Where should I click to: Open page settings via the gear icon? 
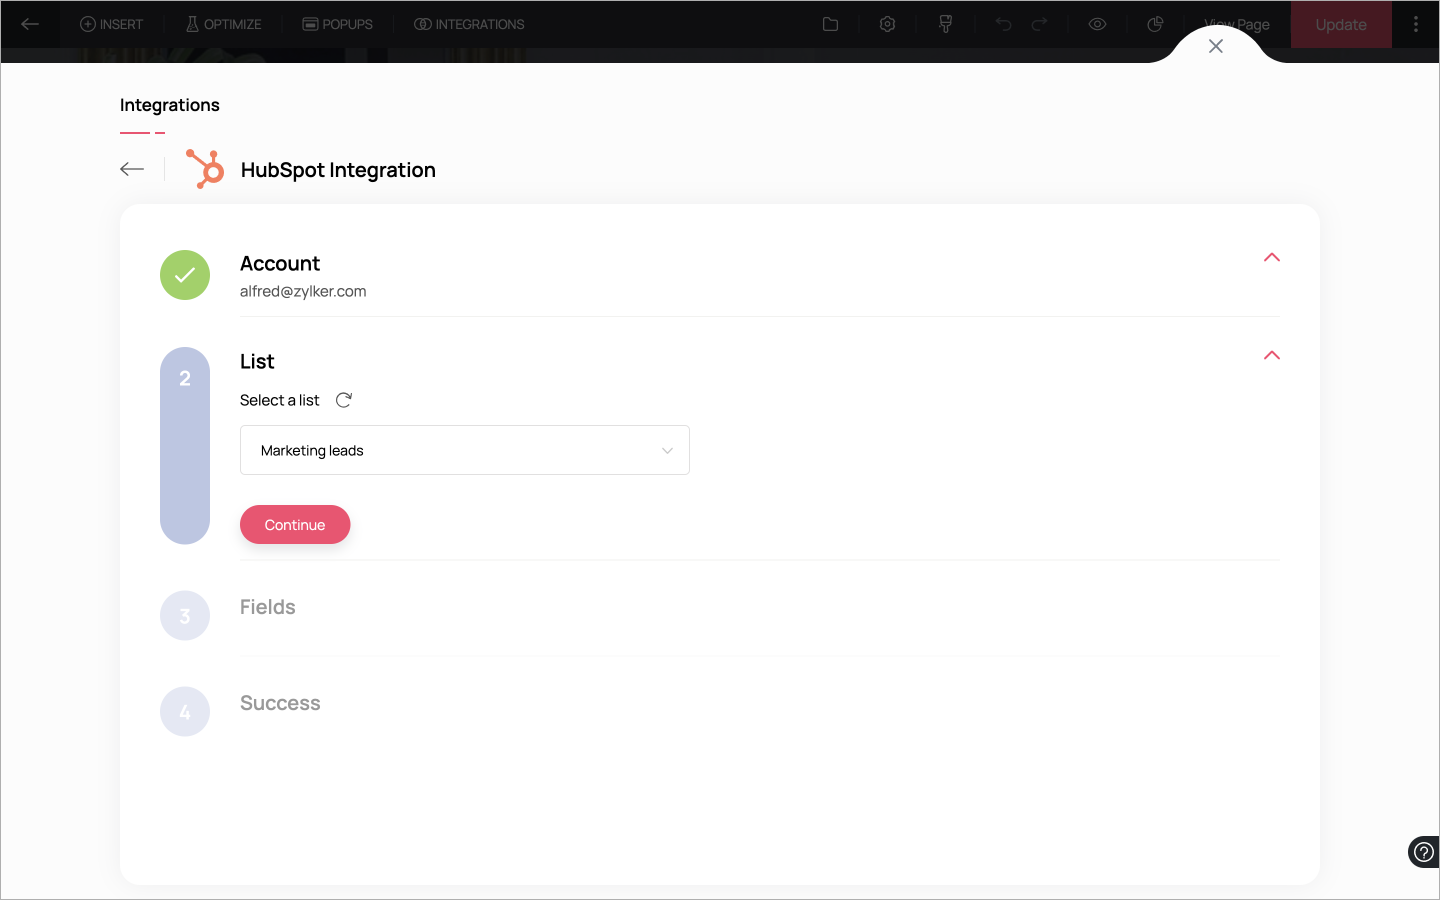click(x=887, y=24)
